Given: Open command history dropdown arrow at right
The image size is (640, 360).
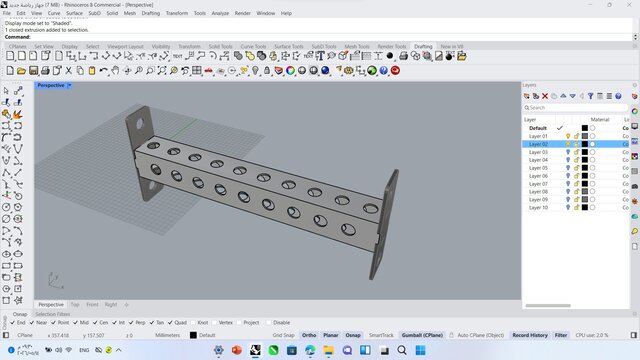Looking at the screenshot, I should click(x=635, y=37).
